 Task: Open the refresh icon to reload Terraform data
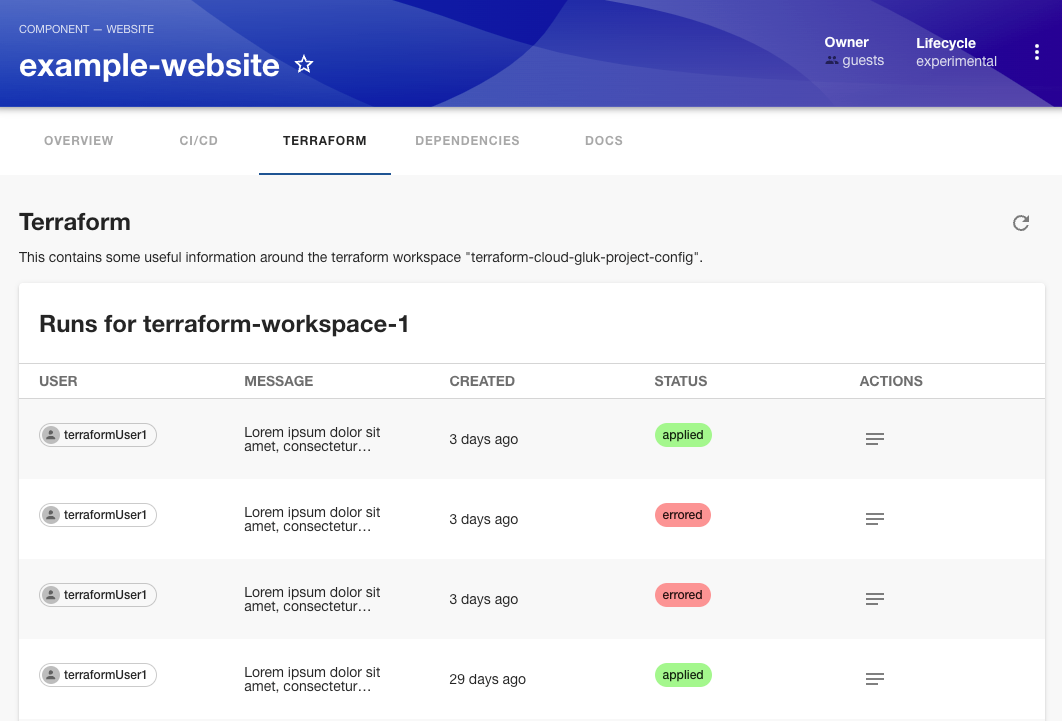point(1021,223)
